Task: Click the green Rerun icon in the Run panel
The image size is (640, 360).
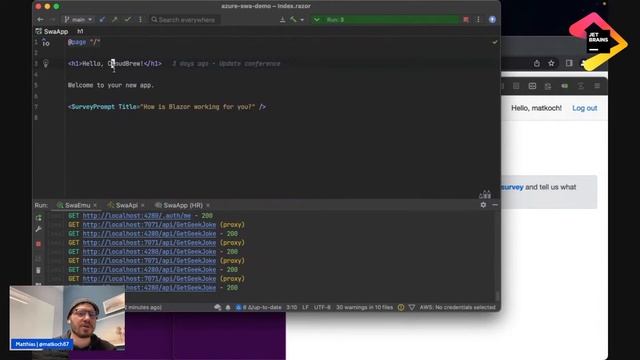Action: 38,218
